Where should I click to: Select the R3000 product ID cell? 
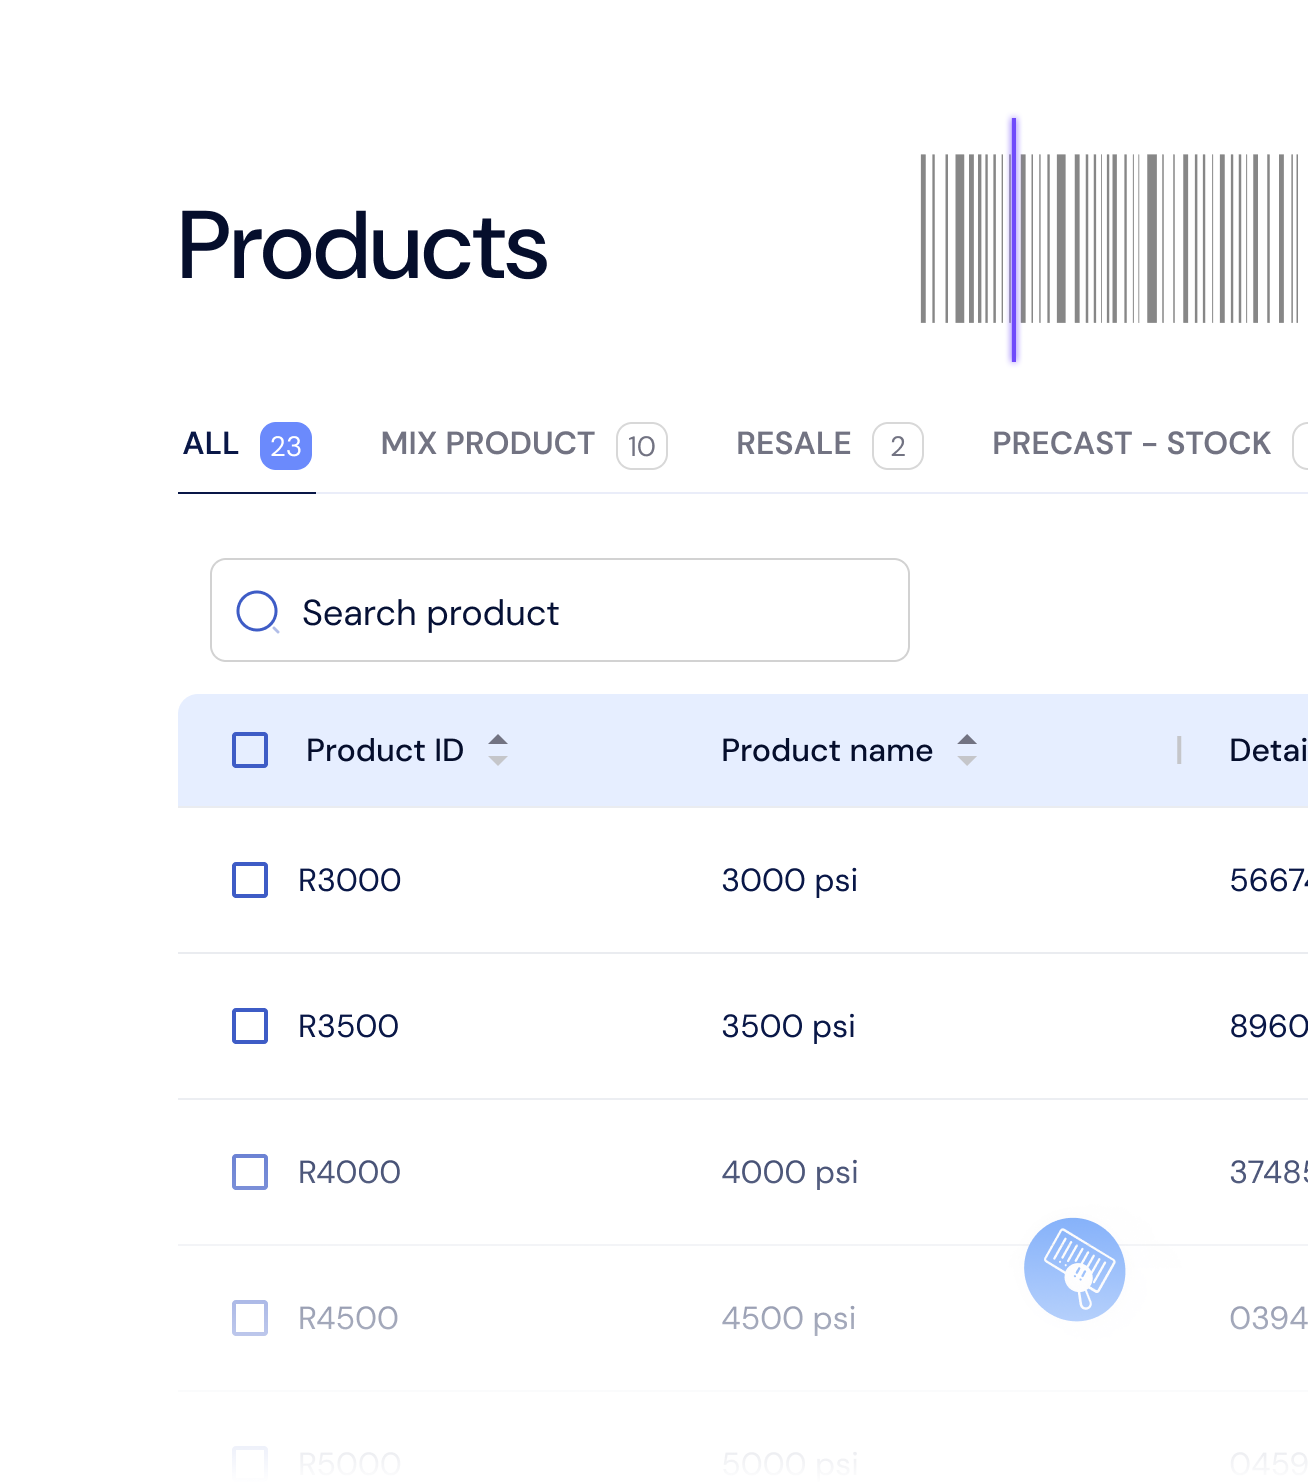coord(349,880)
